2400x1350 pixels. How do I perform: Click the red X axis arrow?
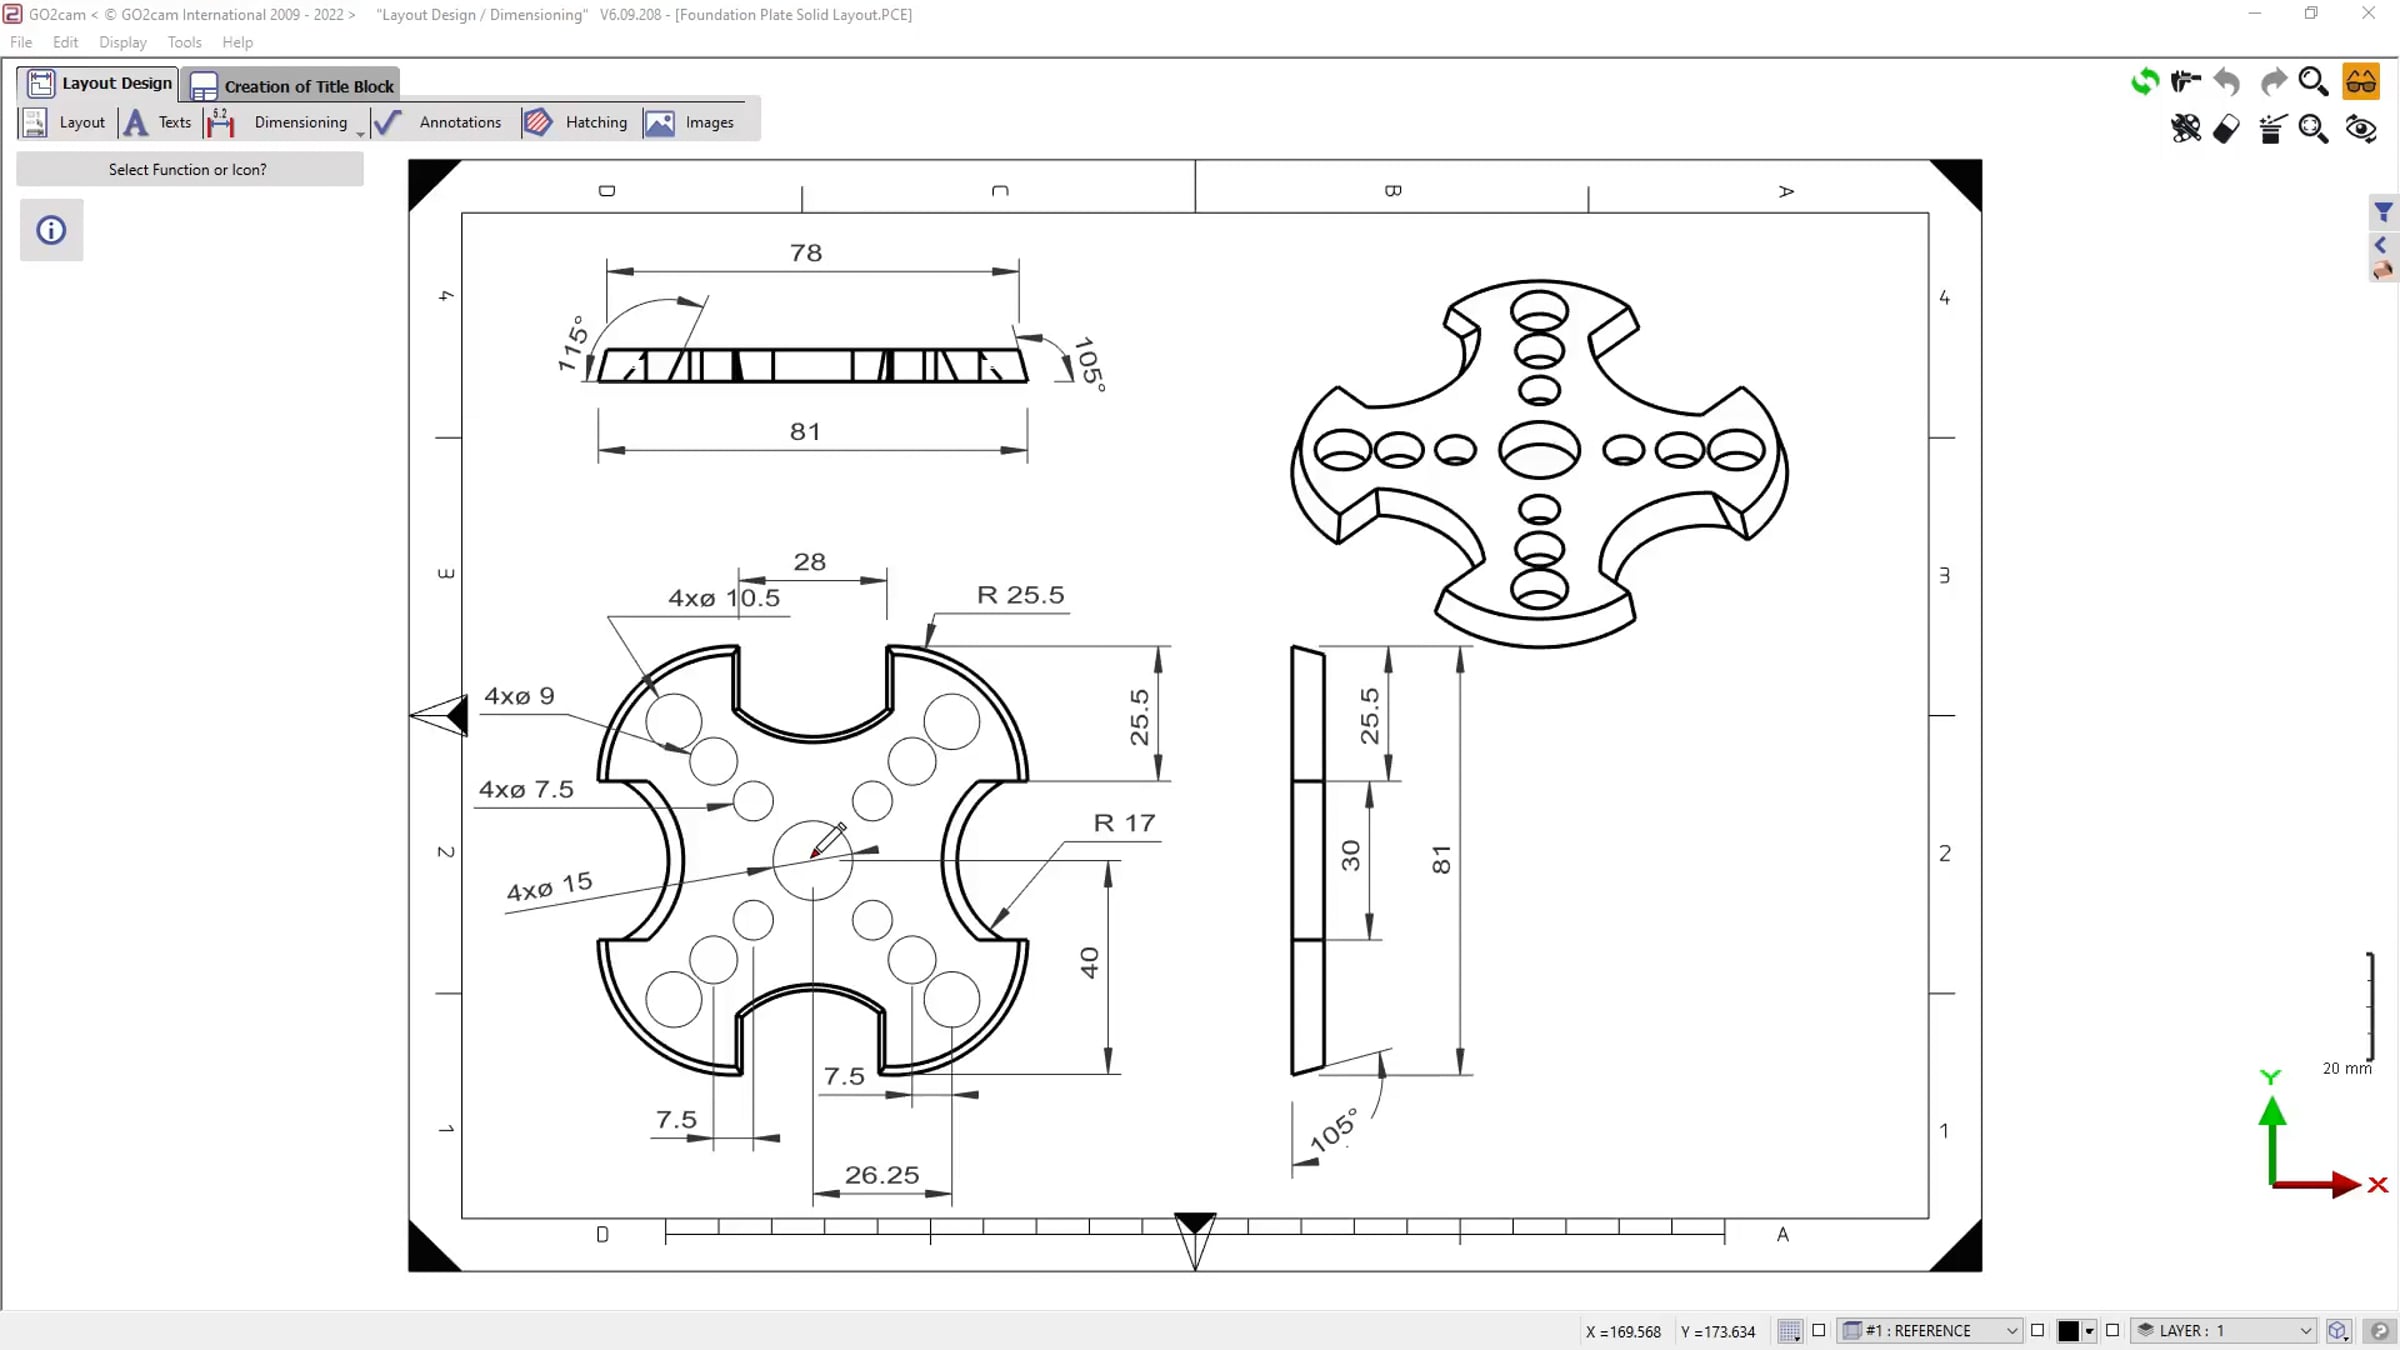2318,1185
